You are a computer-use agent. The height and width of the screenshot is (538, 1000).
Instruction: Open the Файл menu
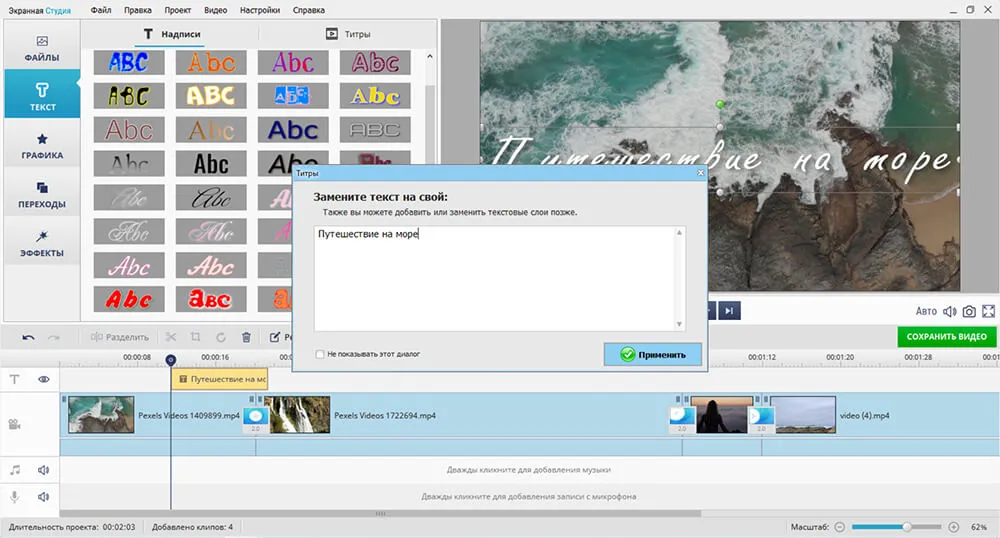(x=101, y=10)
